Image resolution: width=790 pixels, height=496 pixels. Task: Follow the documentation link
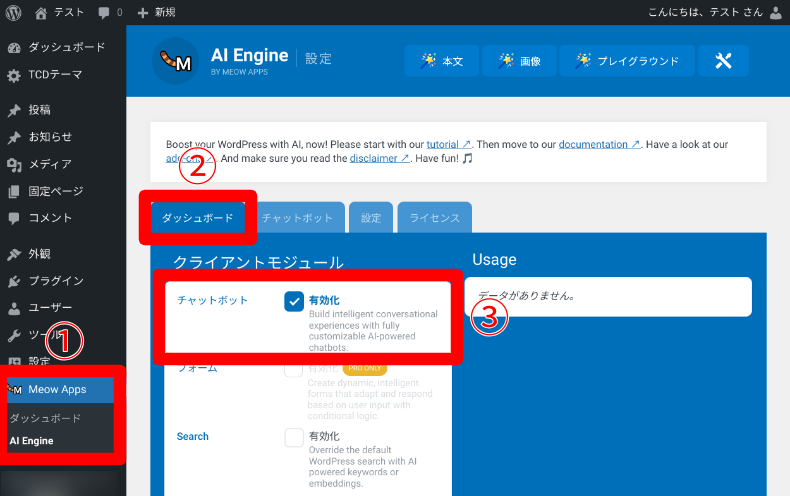click(x=599, y=145)
